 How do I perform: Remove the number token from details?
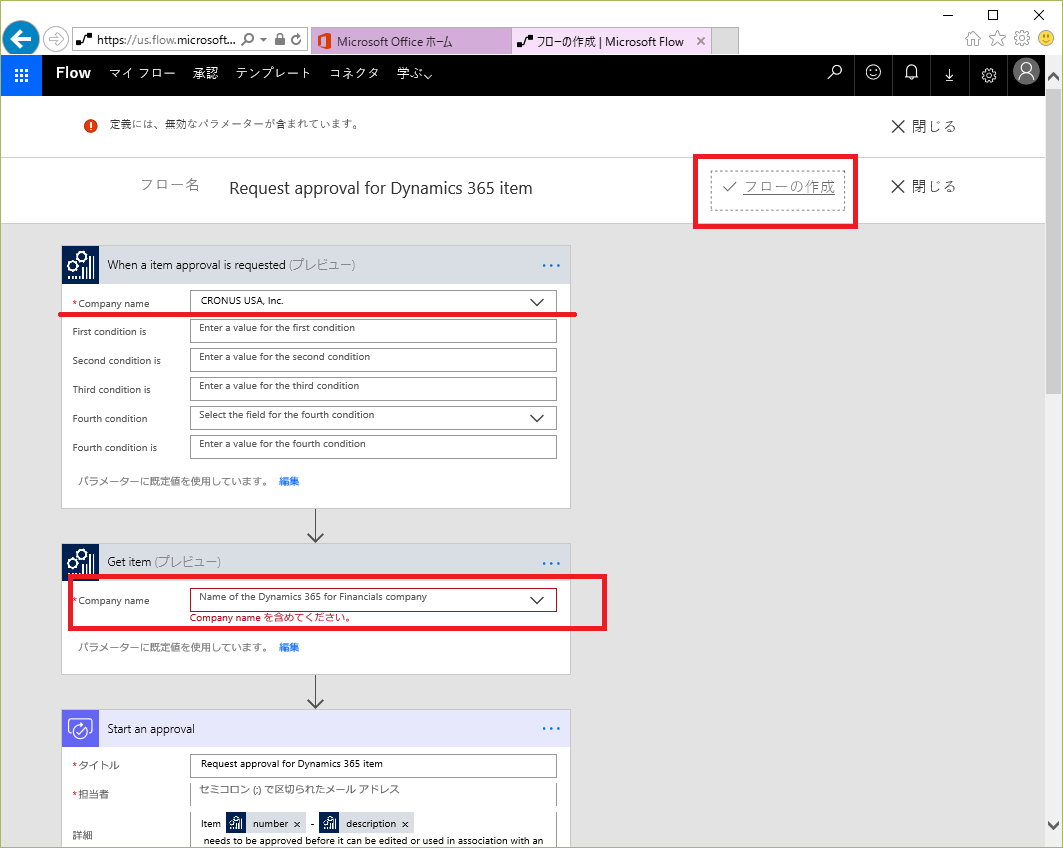[297, 824]
